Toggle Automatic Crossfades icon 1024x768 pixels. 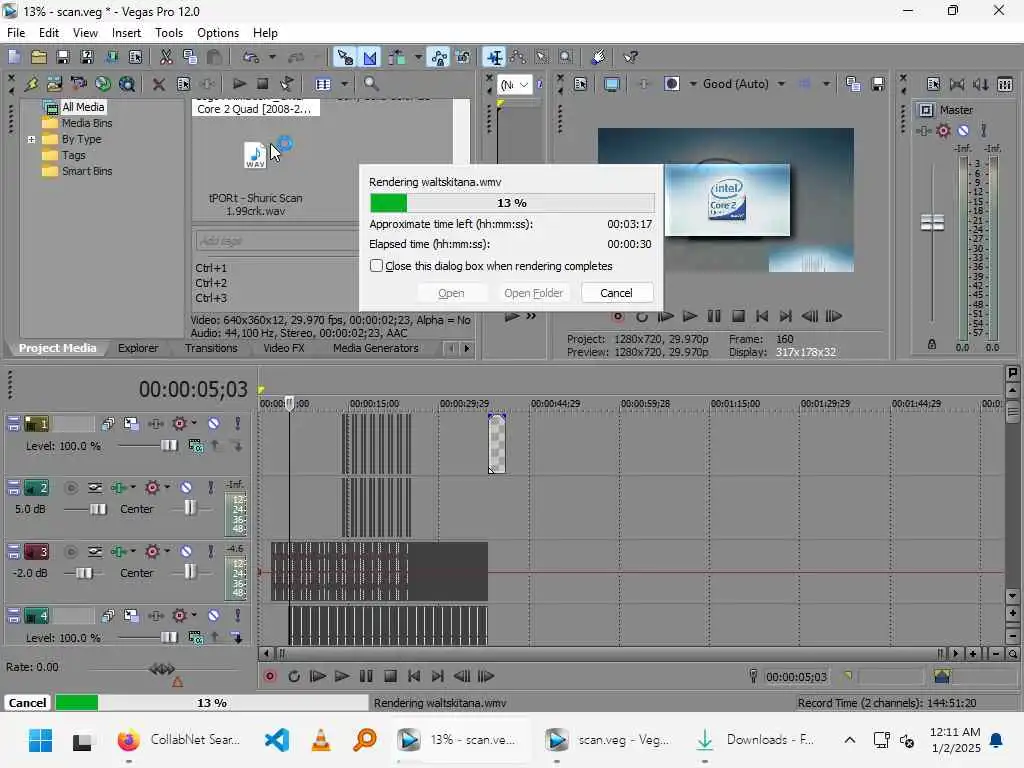370,57
